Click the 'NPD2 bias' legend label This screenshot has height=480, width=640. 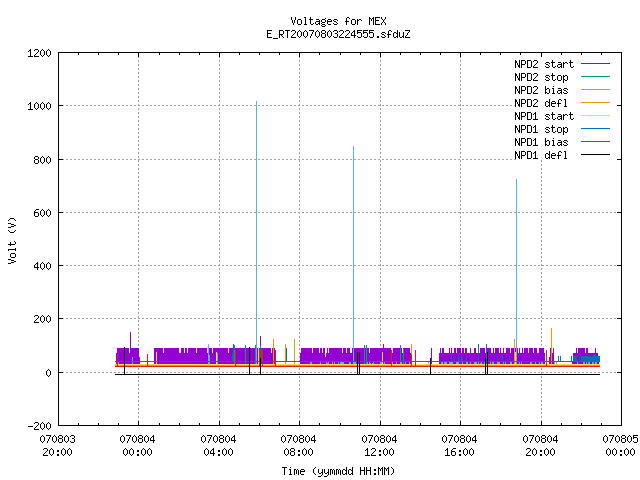[x=541, y=90]
